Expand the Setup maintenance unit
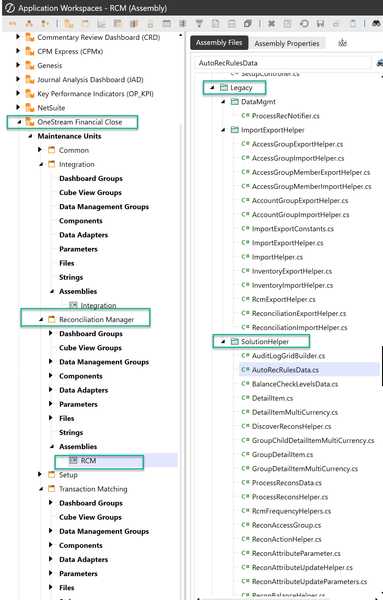Image resolution: width=383 pixels, height=600 pixels. tap(40, 474)
